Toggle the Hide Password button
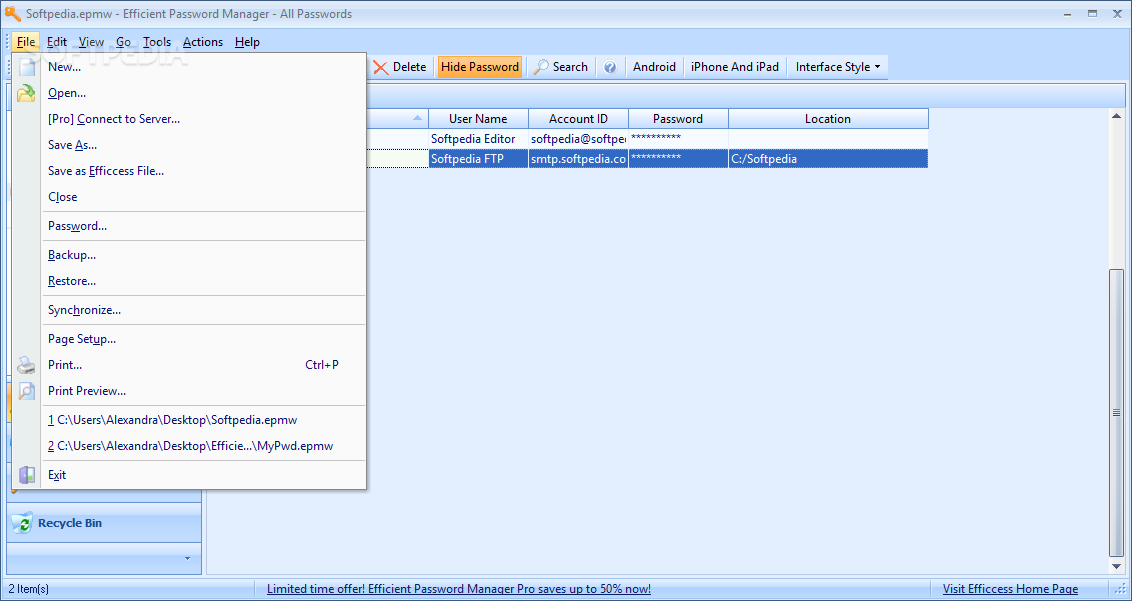The width and height of the screenshot is (1132, 601). [x=480, y=67]
